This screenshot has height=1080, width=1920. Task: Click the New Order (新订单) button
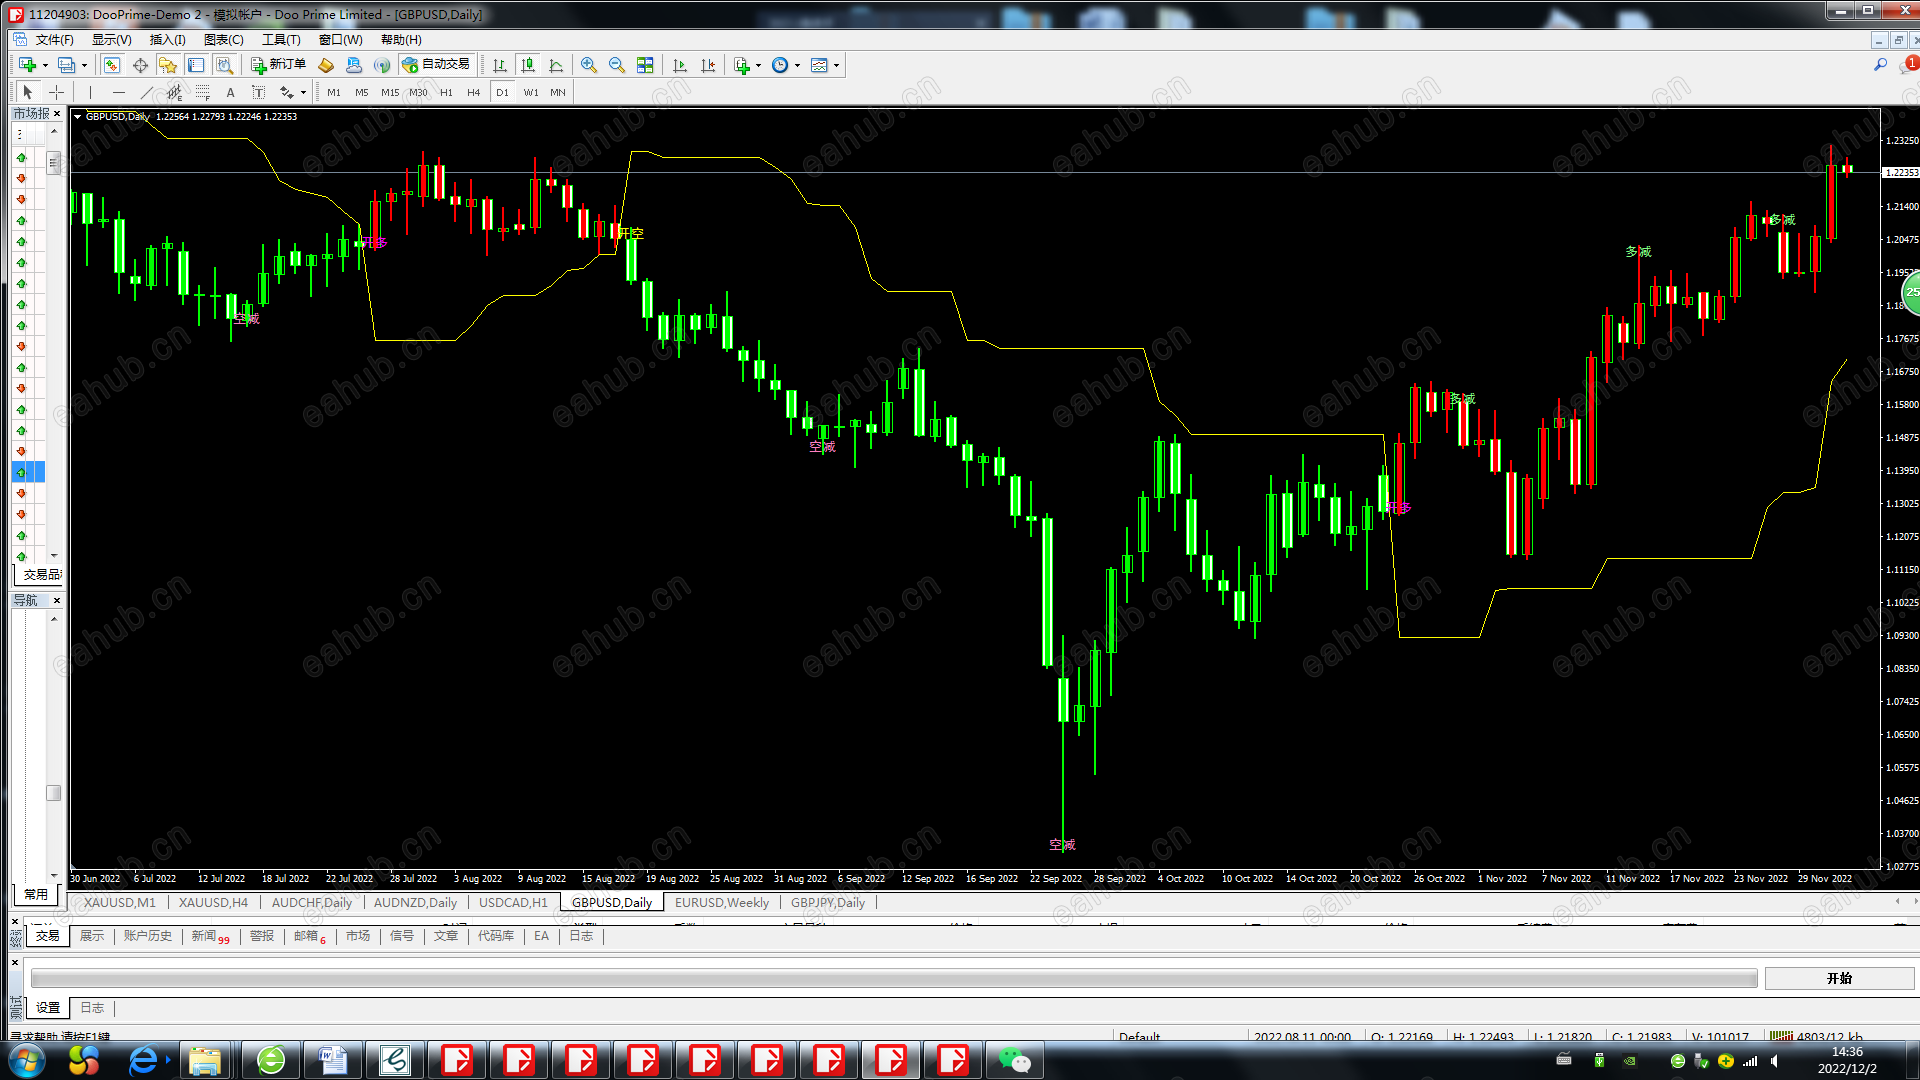pos(278,65)
